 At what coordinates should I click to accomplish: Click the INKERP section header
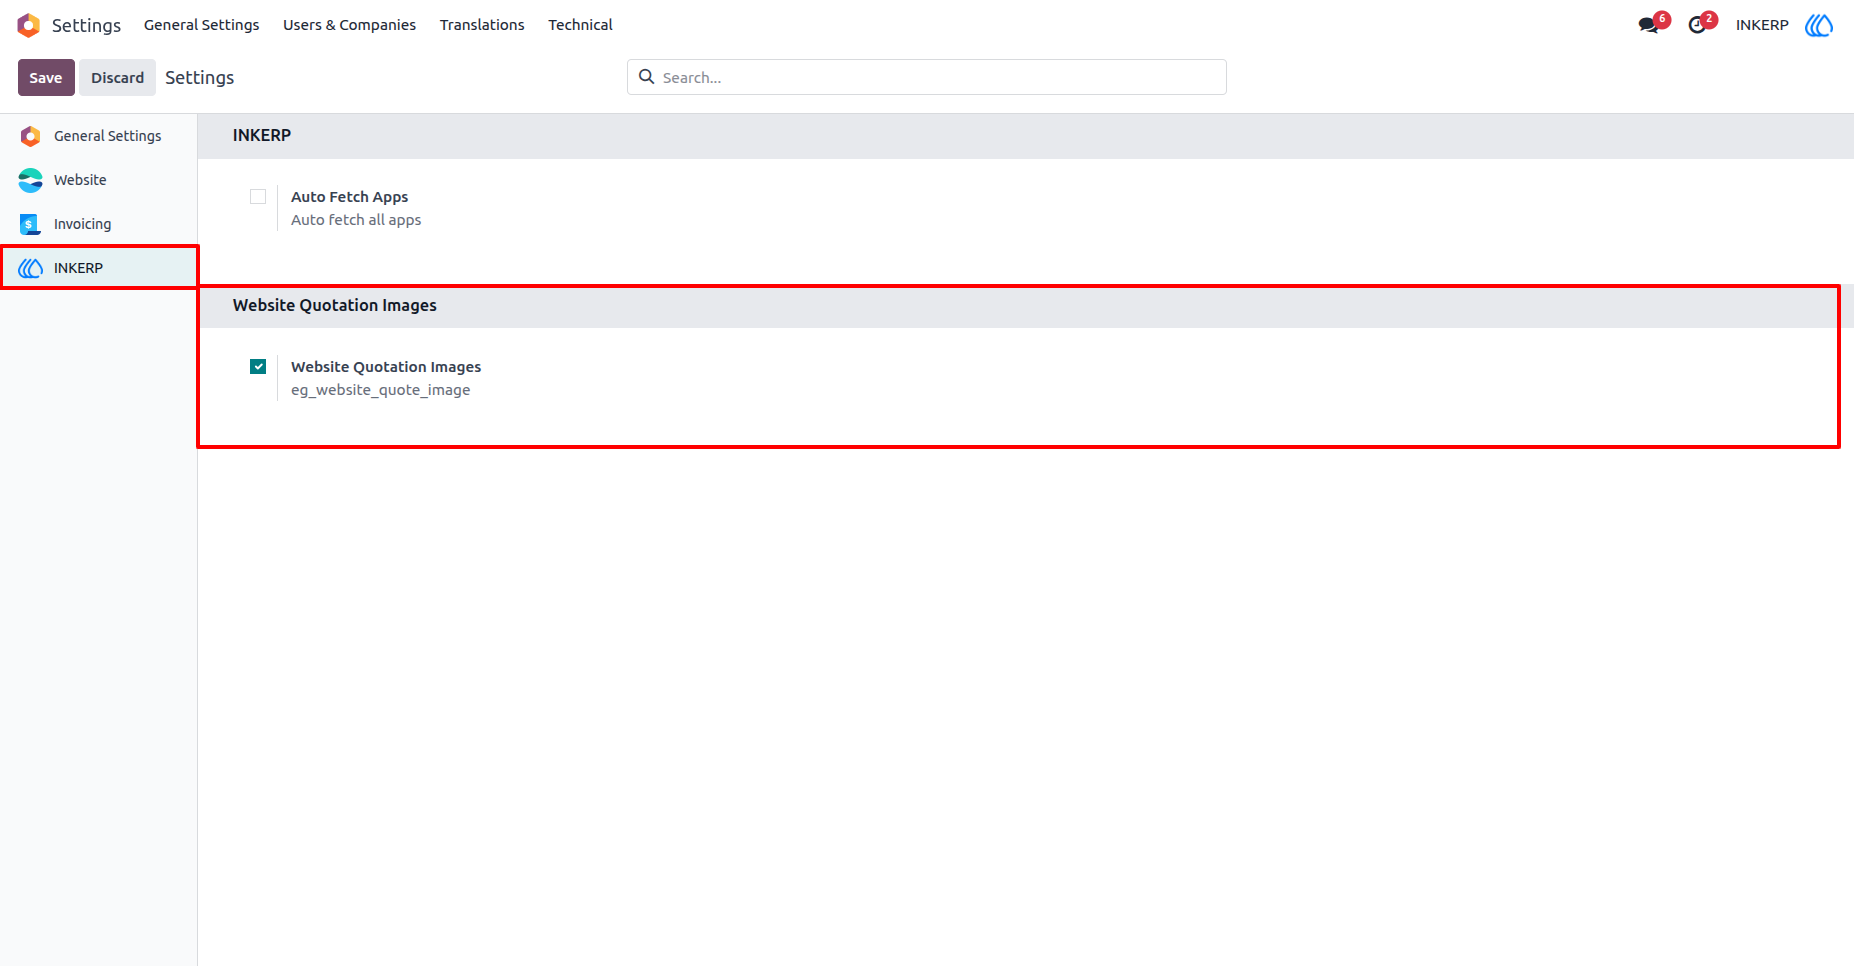point(1025,136)
